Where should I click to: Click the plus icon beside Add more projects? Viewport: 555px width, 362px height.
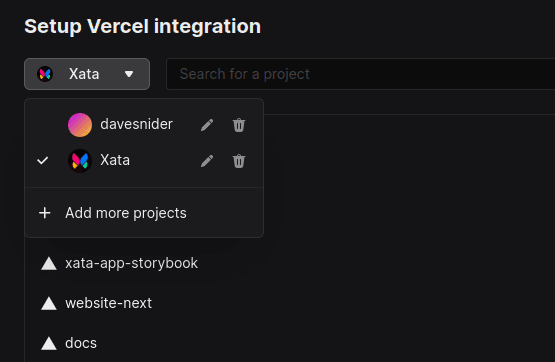click(45, 213)
